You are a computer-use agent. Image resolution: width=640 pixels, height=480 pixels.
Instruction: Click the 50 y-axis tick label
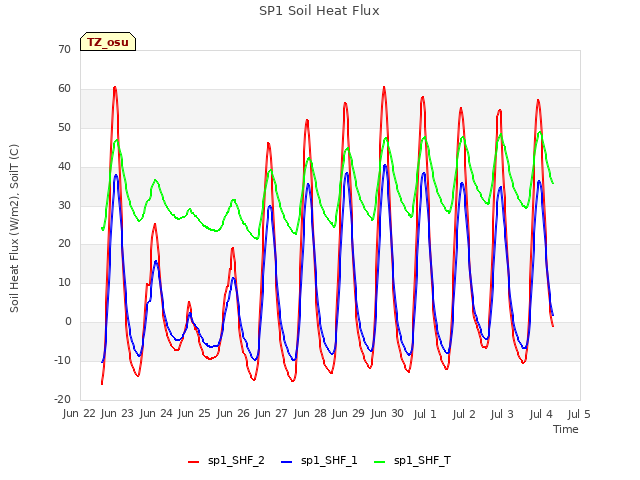pos(64,127)
